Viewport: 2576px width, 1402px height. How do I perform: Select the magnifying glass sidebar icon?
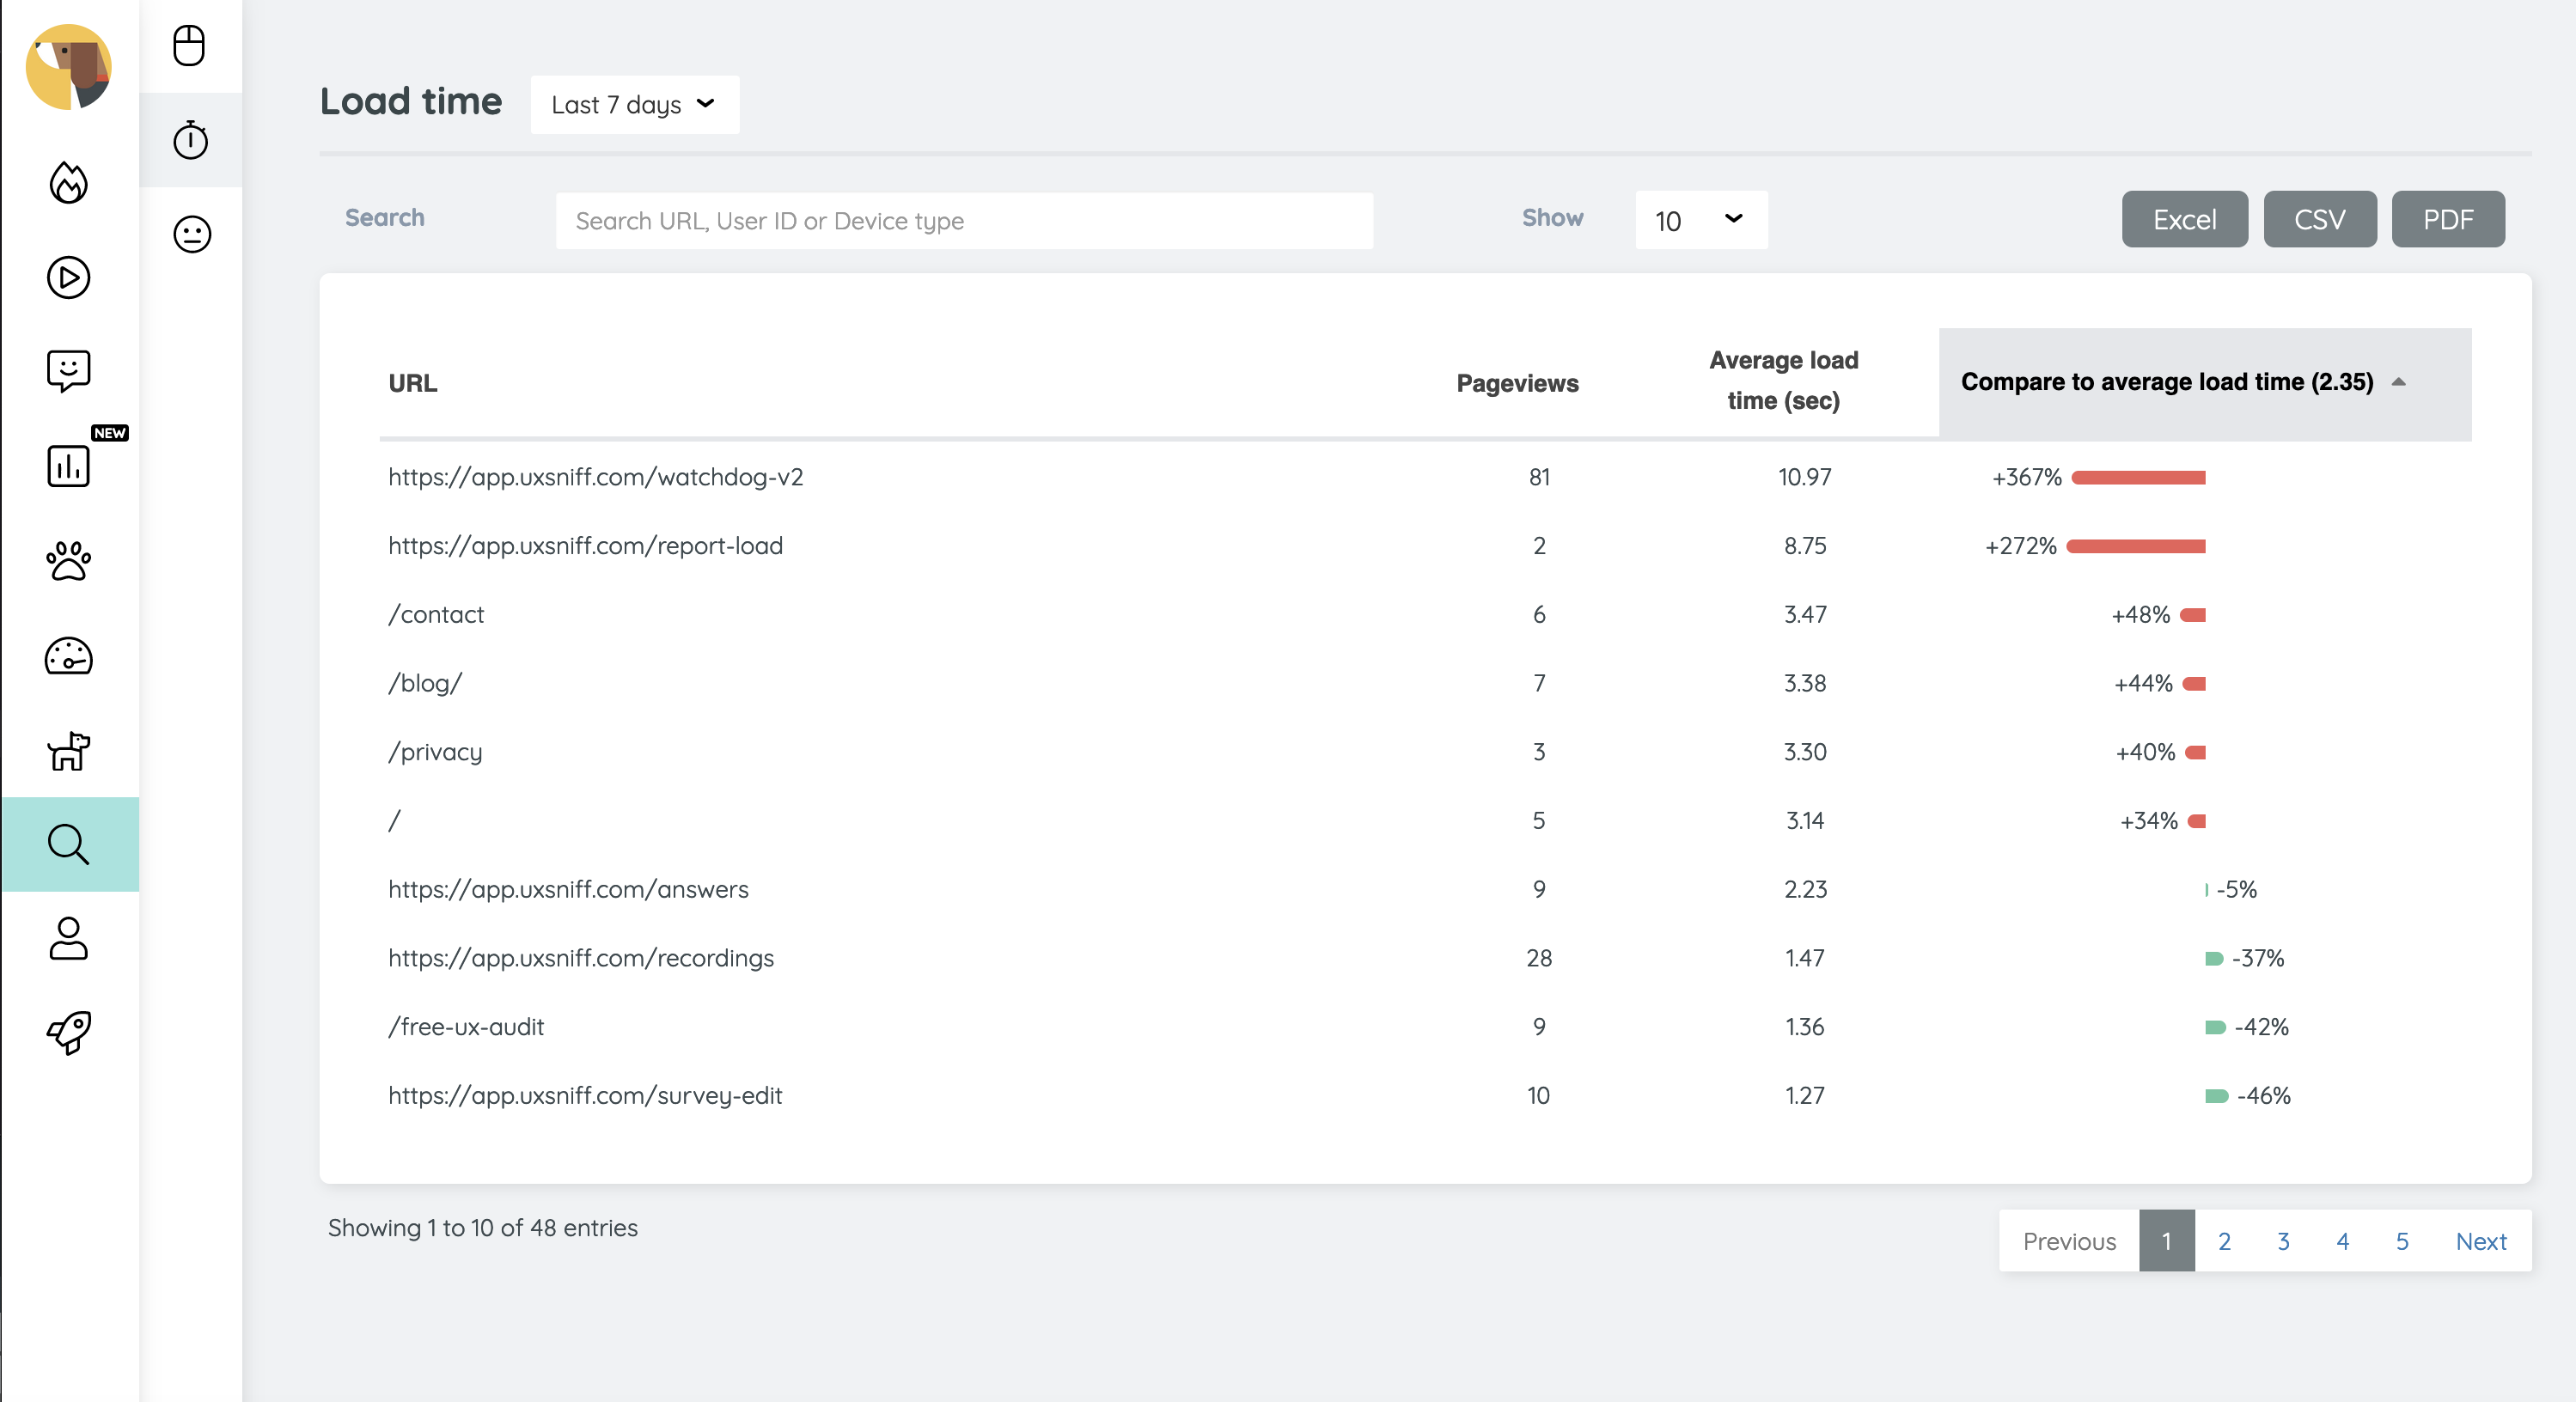[x=68, y=844]
